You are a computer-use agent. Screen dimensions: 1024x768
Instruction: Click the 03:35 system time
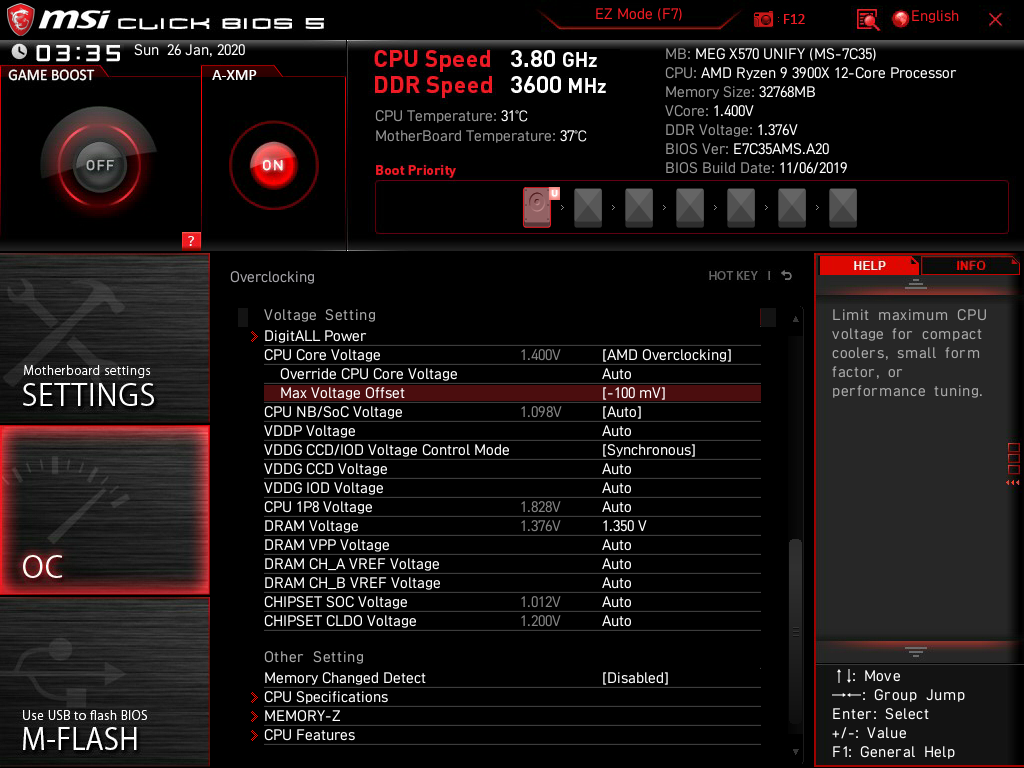coord(78,53)
